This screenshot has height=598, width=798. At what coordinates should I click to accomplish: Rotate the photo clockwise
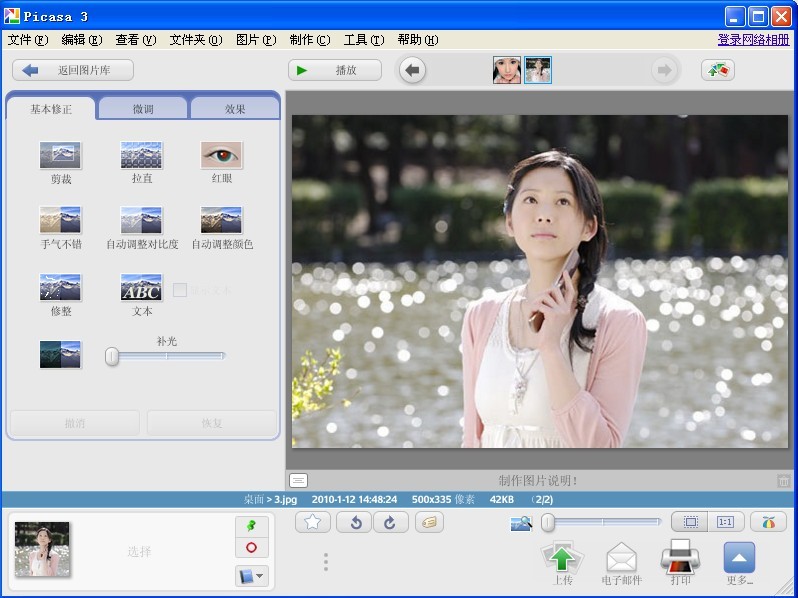390,522
